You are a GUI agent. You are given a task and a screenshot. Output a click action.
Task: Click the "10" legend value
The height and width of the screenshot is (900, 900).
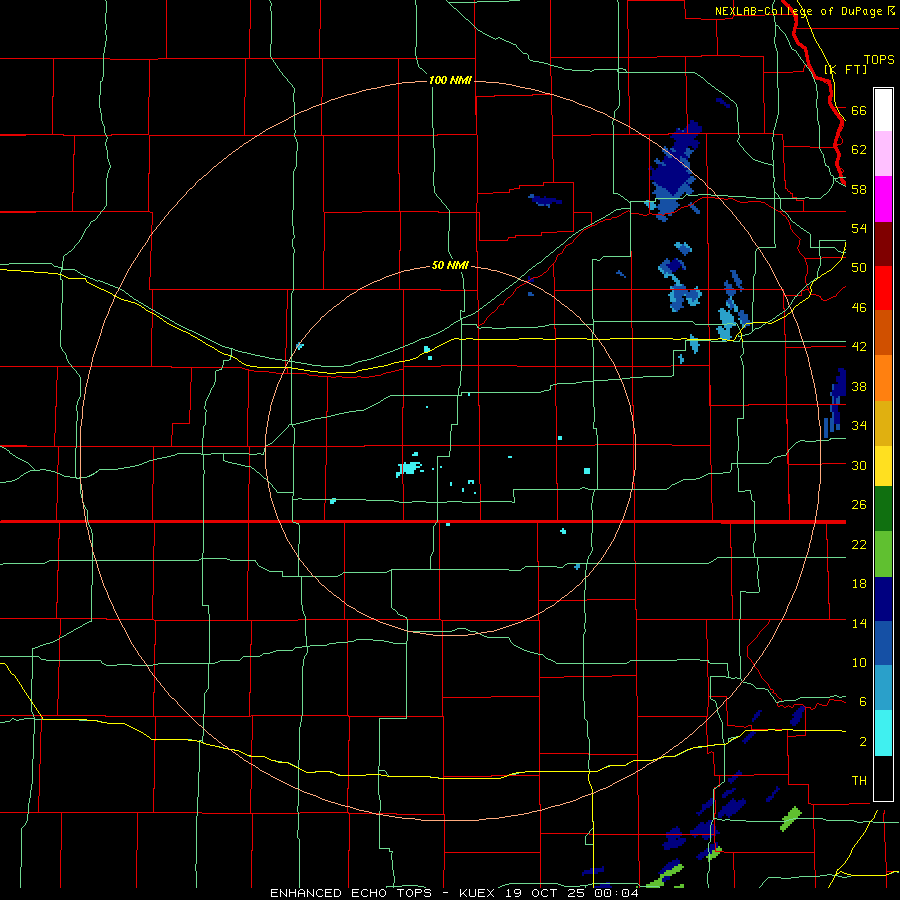pos(859,662)
